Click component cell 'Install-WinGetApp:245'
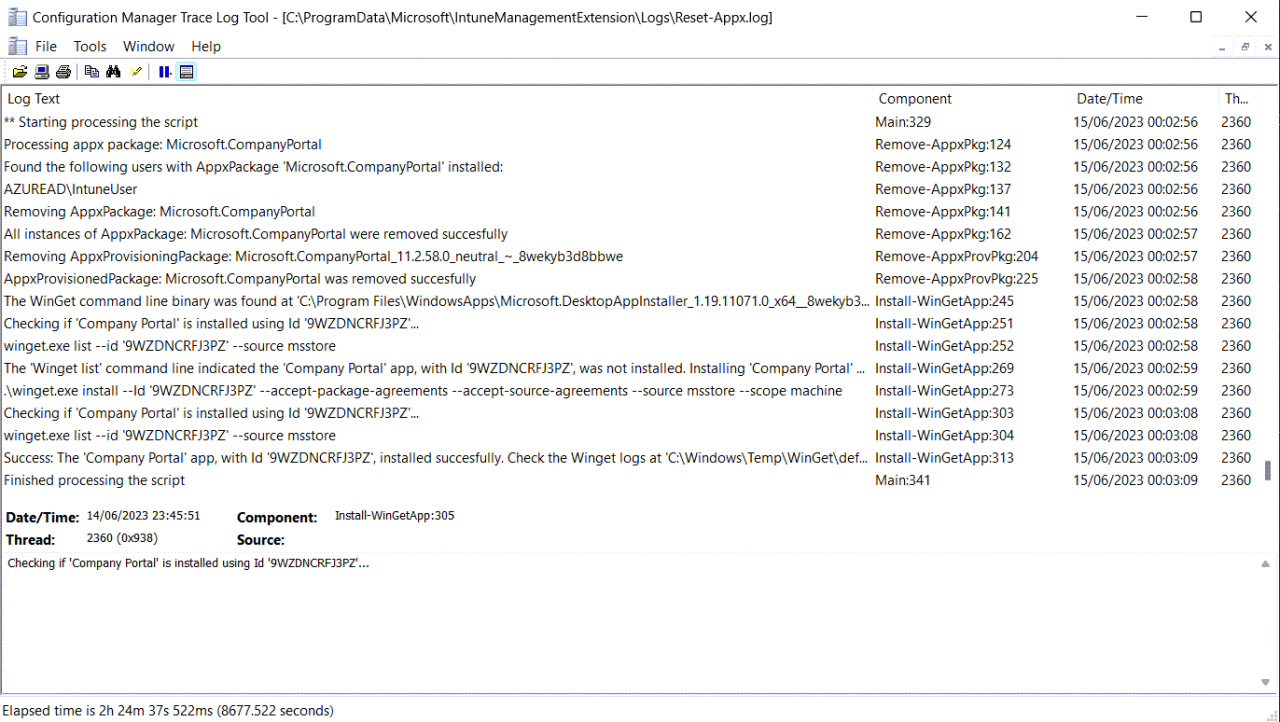The height and width of the screenshot is (722, 1280). click(945, 301)
